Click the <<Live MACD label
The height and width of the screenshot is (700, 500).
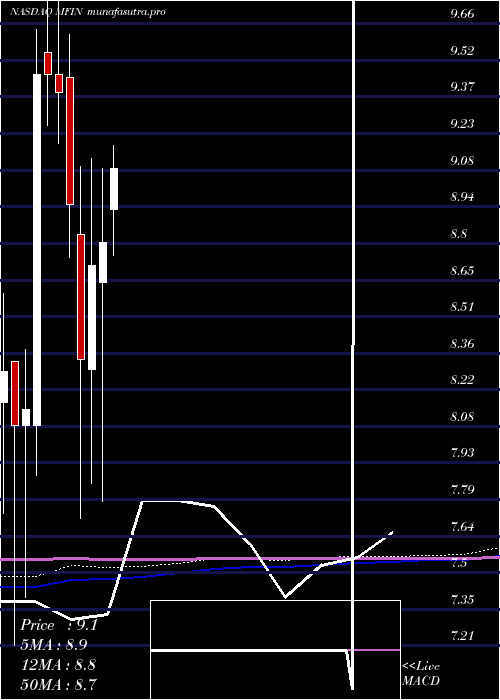point(421,674)
